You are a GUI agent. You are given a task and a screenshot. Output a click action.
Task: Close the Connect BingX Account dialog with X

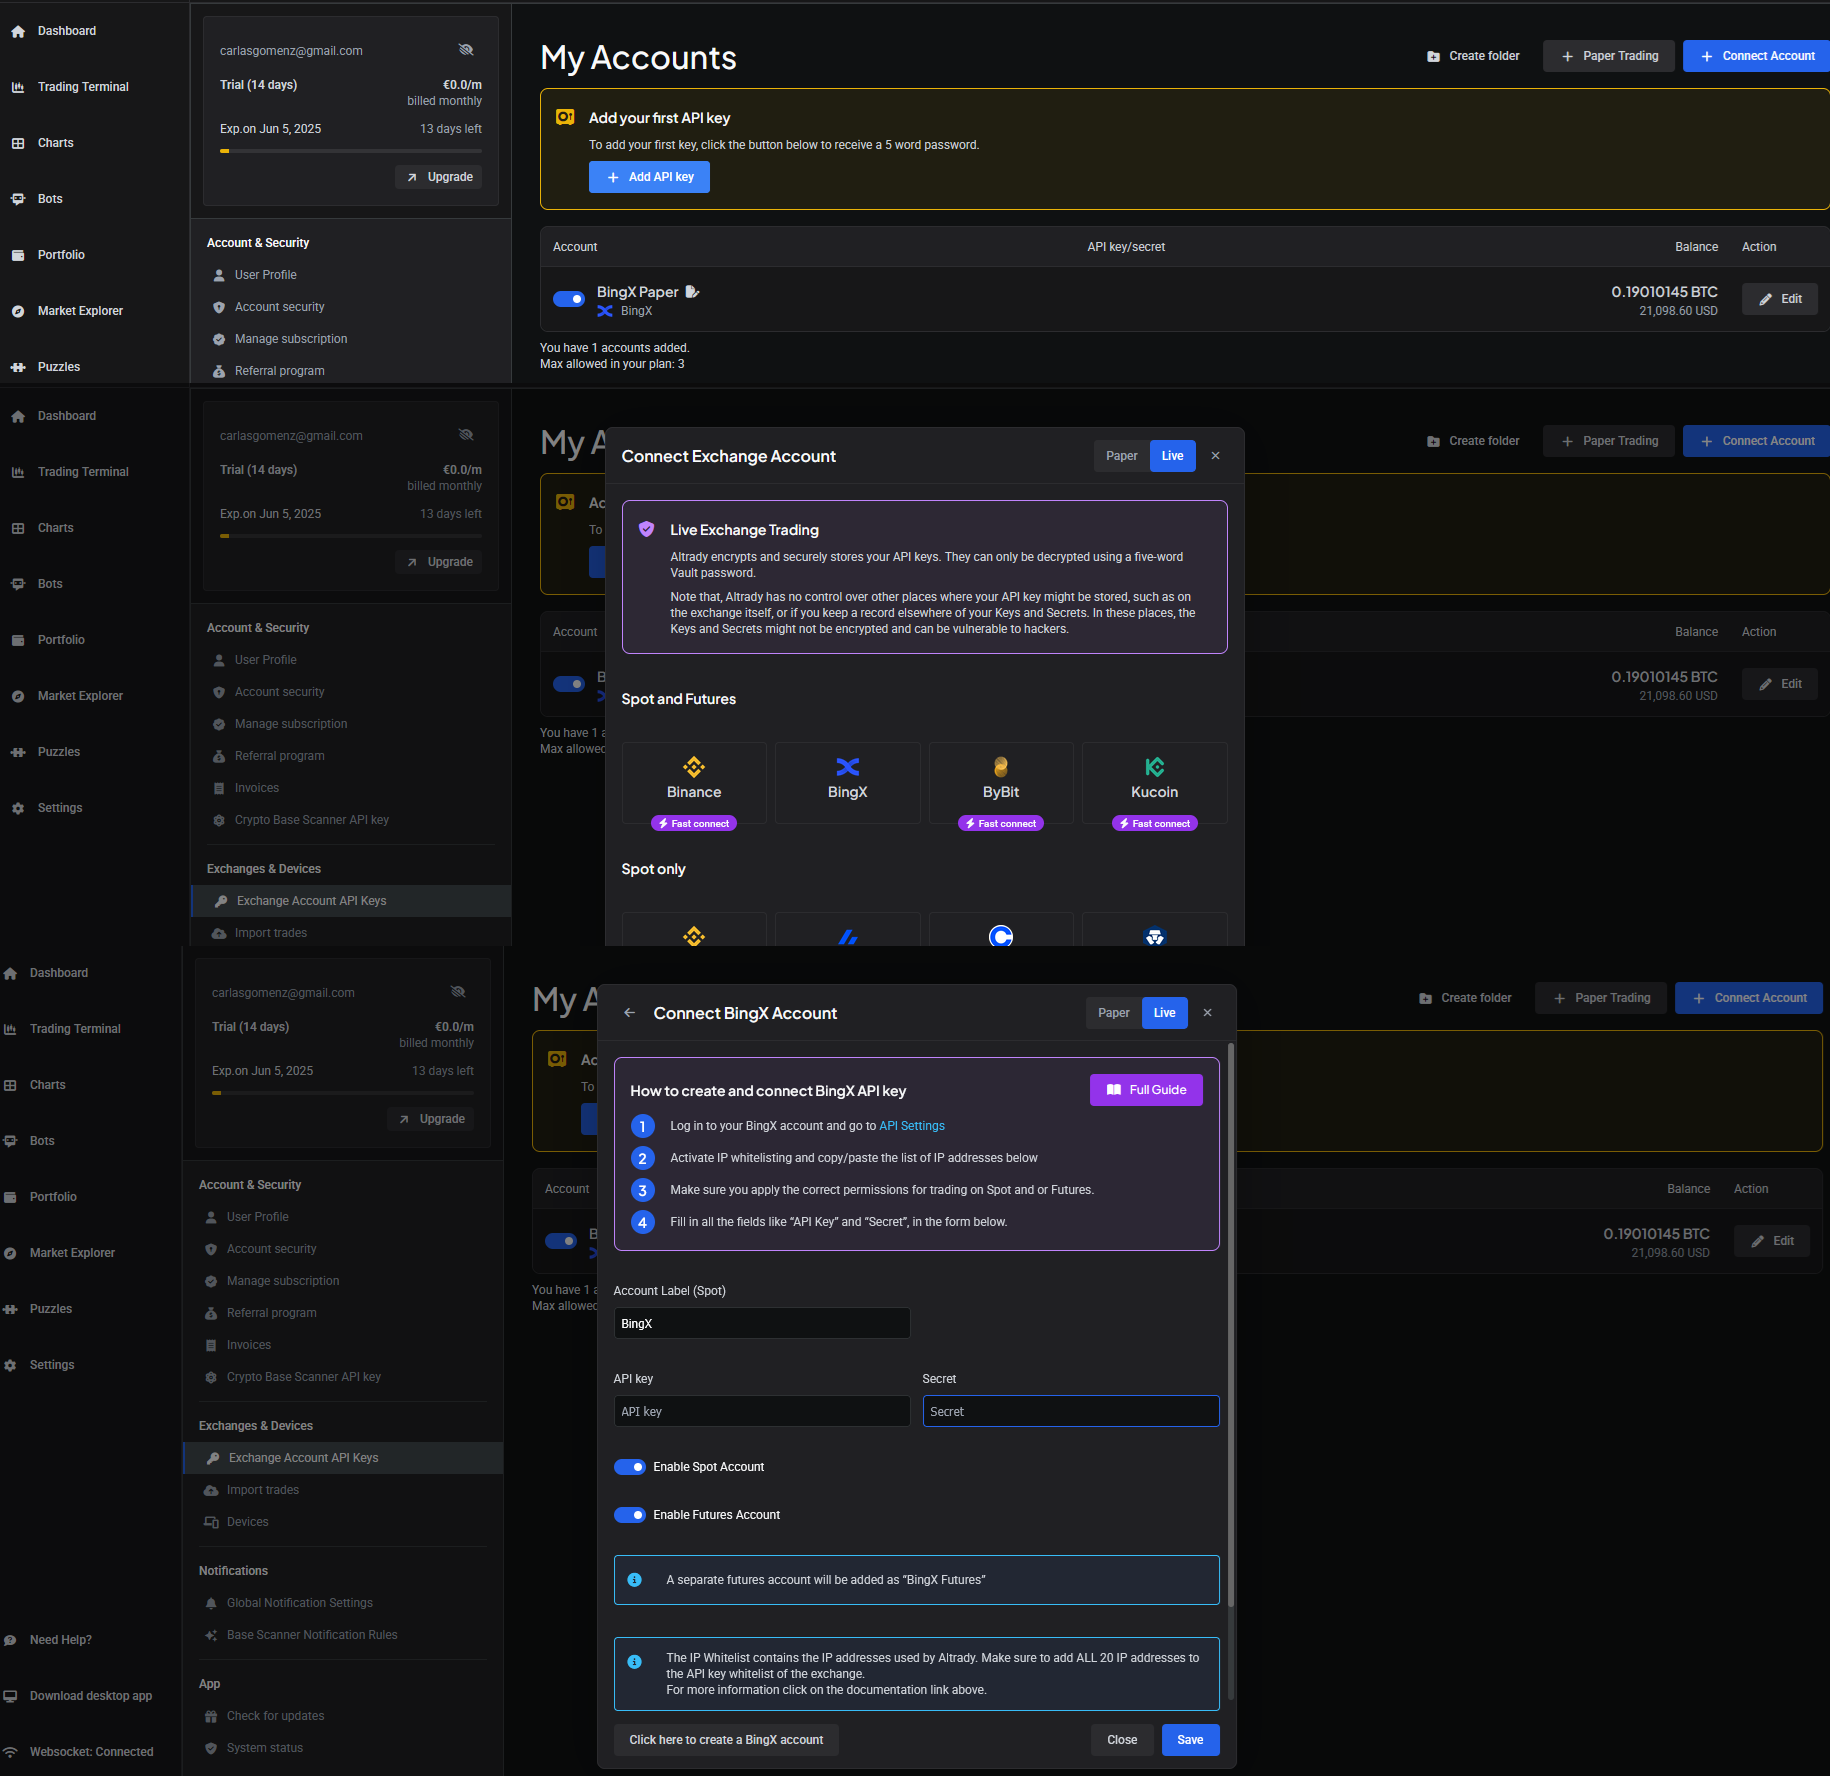1208,1013
